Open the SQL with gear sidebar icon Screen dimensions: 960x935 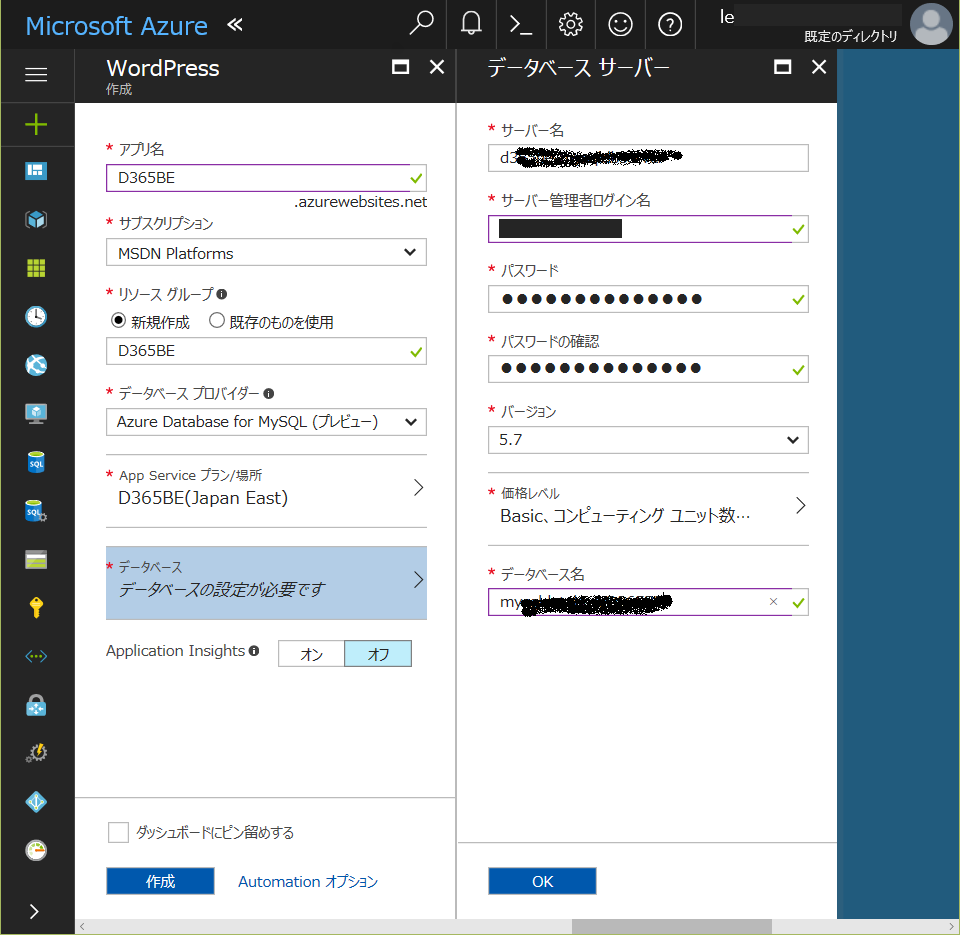click(36, 511)
